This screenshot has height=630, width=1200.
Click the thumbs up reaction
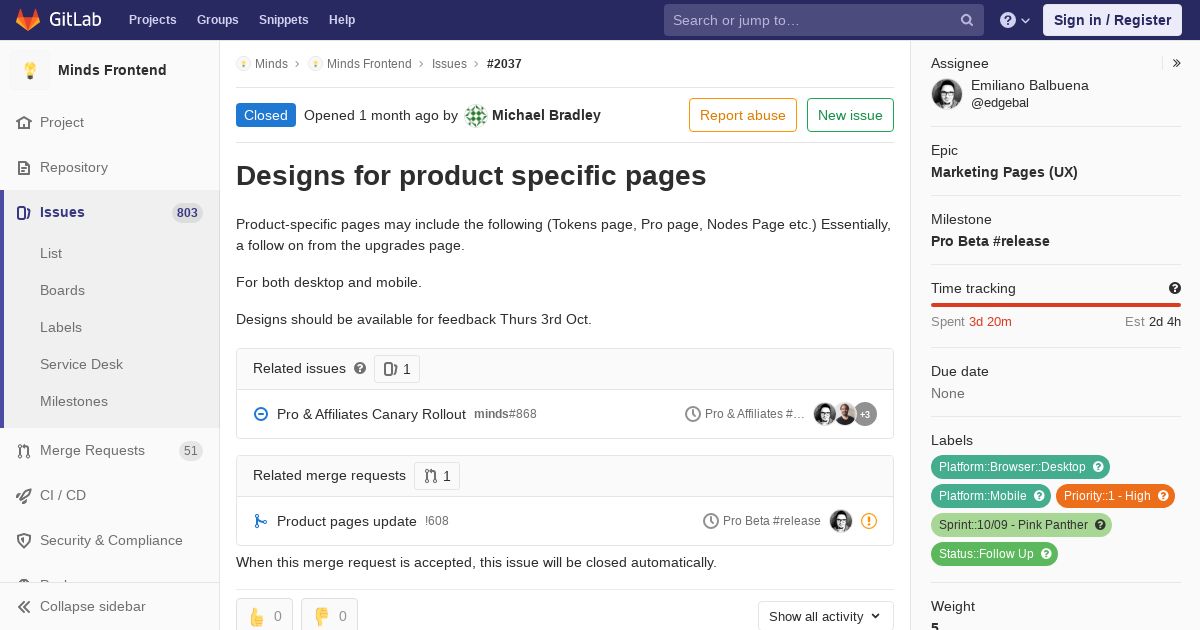click(x=264, y=616)
